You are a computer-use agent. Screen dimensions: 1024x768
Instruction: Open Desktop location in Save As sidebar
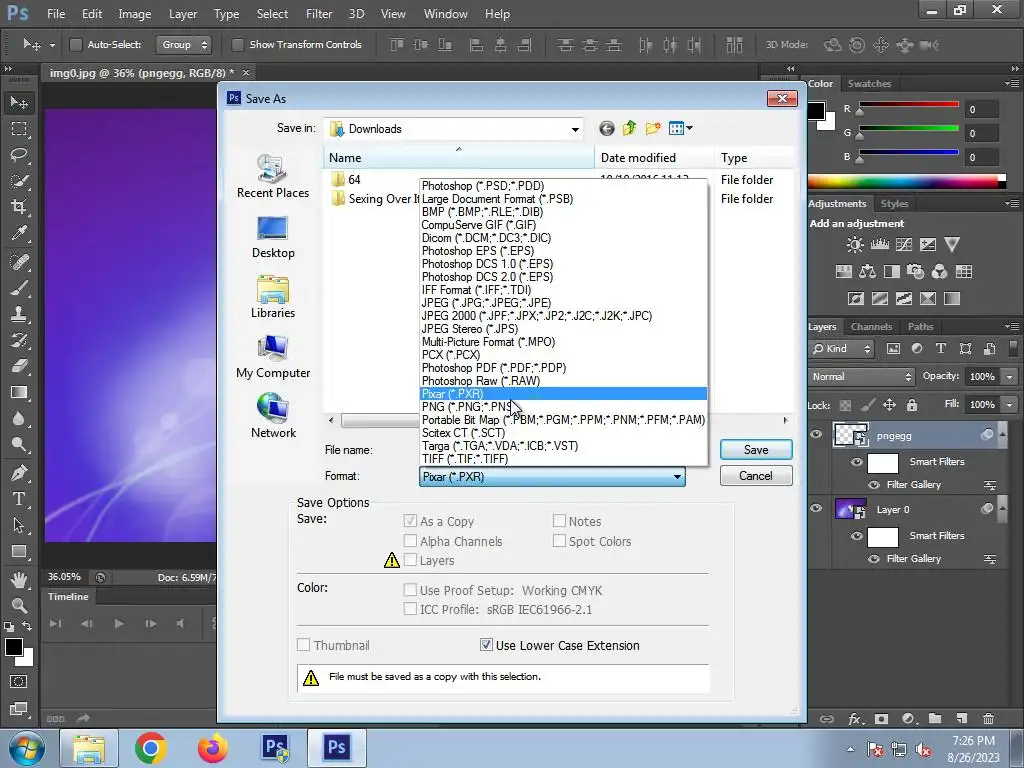[273, 237]
